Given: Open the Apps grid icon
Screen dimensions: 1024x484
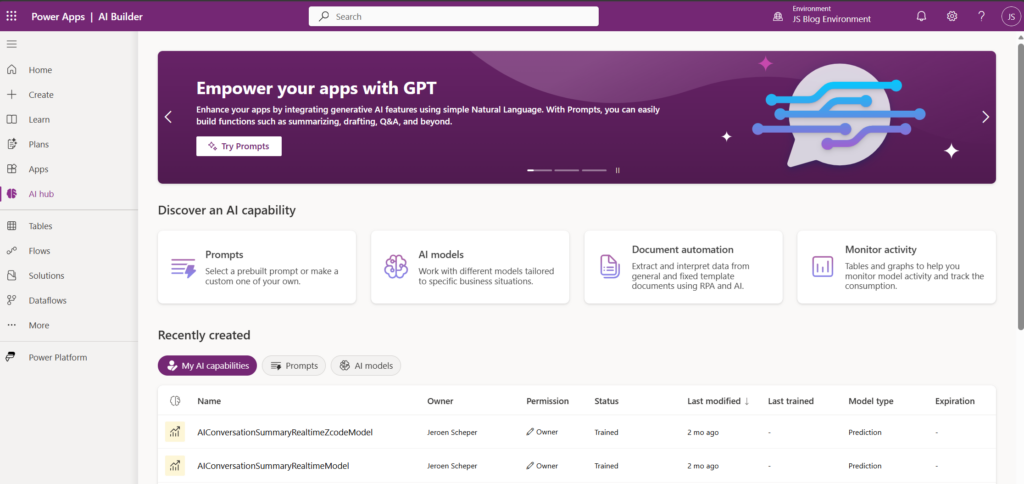Looking at the screenshot, I should [x=12, y=169].
